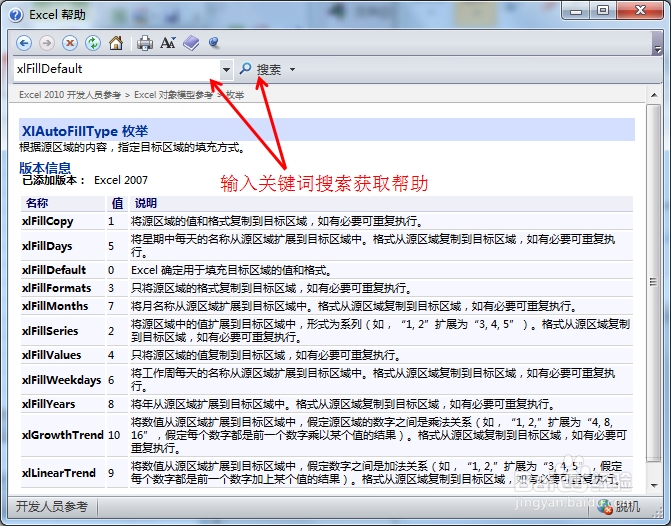Select the xlFillValues row name
Screen dimensions: 671x526
click(x=51, y=355)
